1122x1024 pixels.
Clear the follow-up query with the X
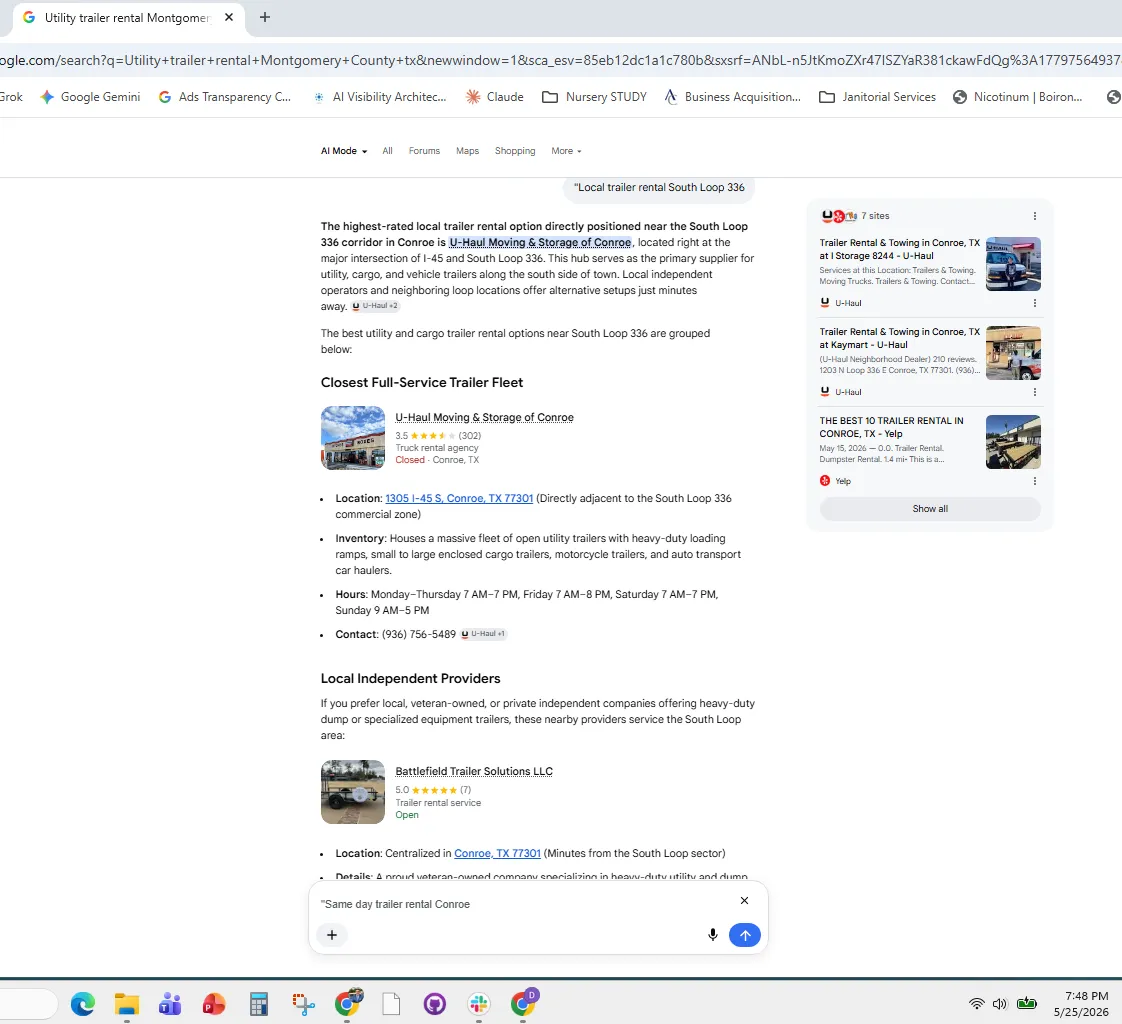click(744, 901)
